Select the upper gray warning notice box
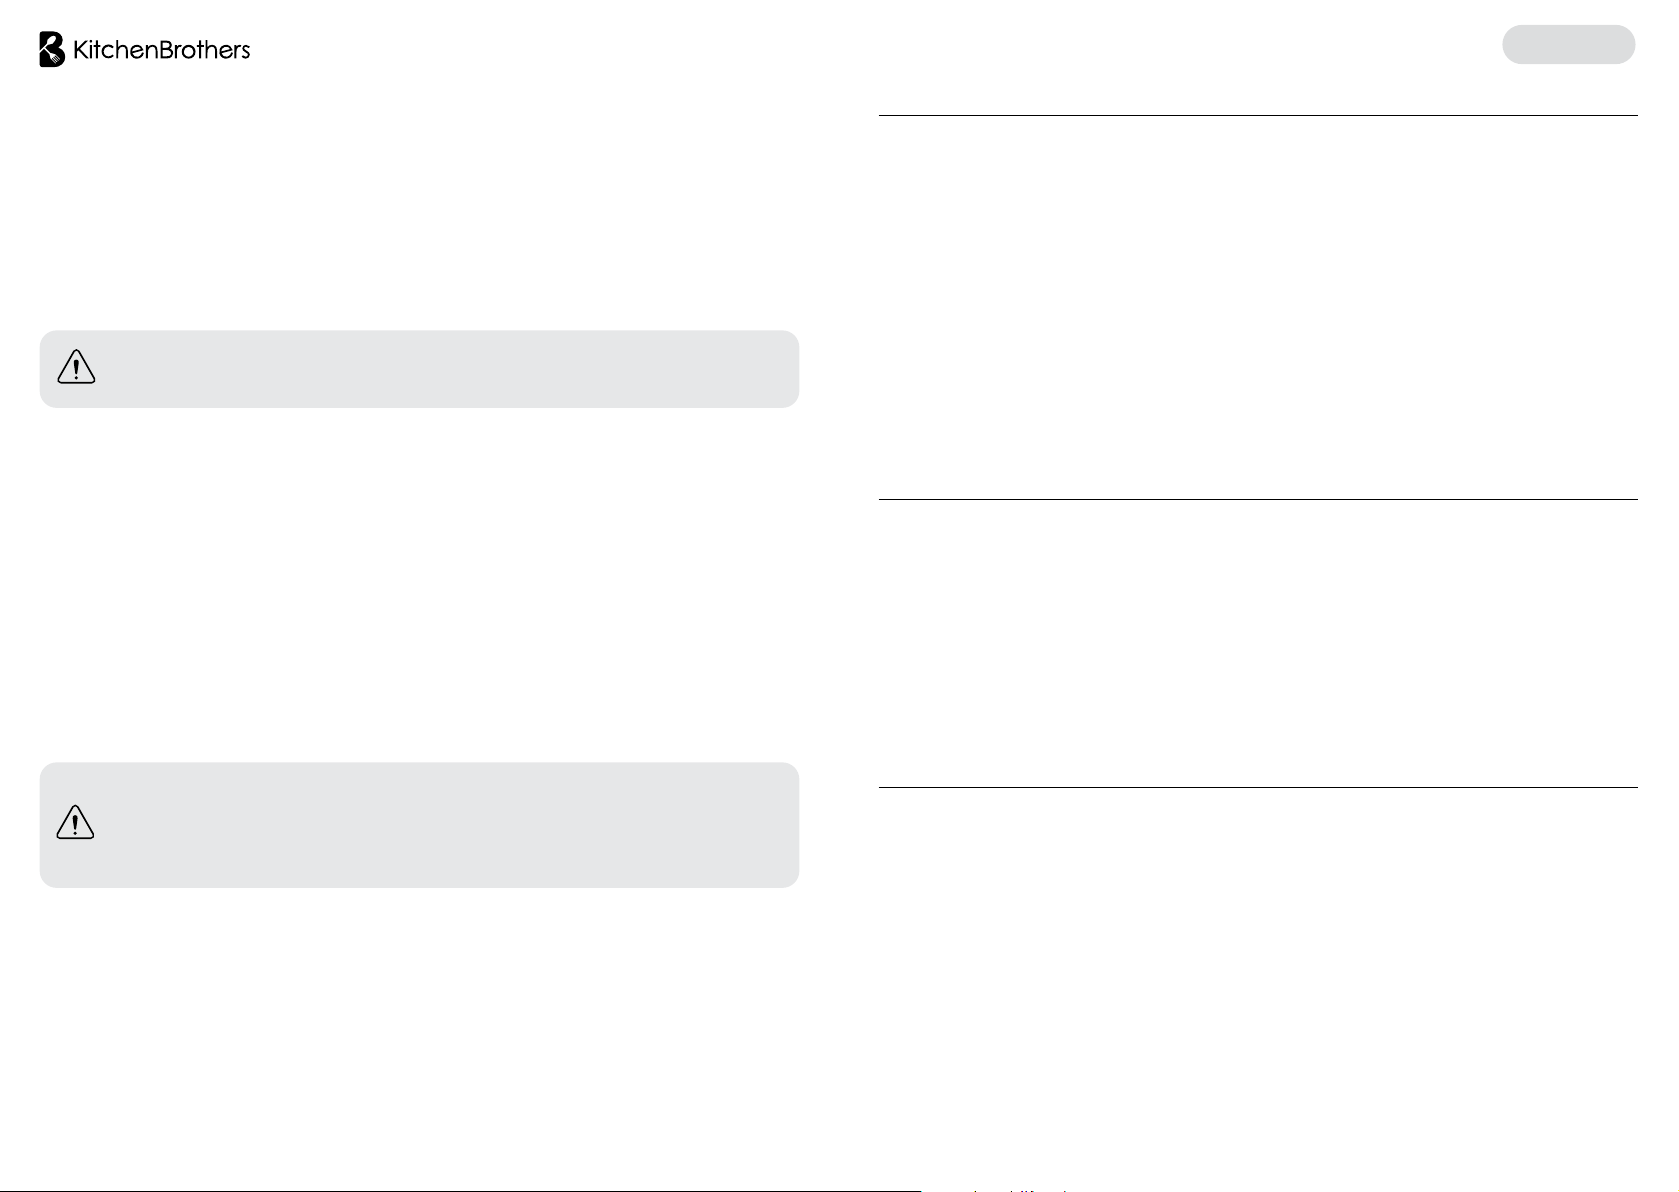 pos(419,369)
